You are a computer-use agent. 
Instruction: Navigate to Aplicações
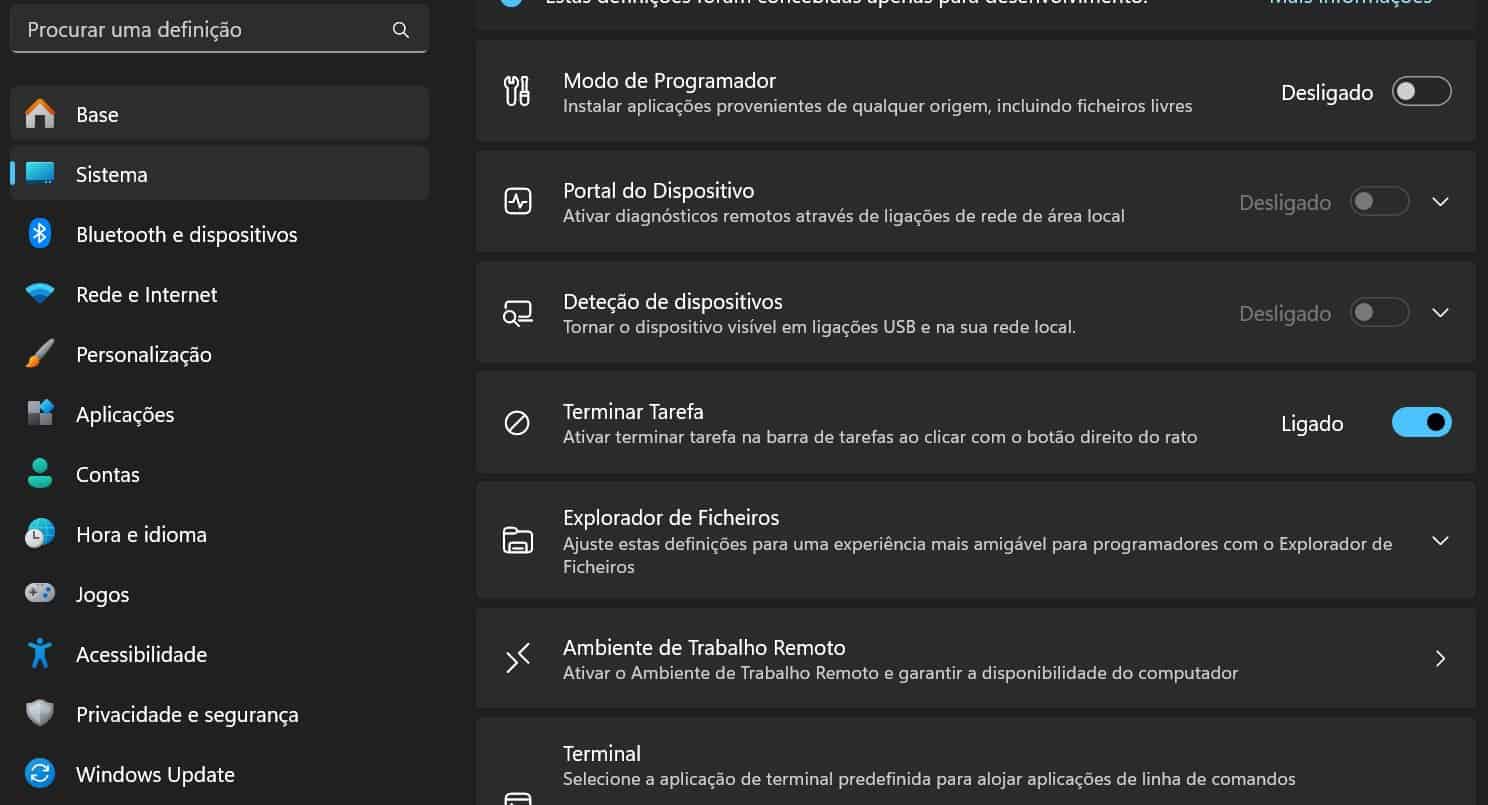point(219,414)
